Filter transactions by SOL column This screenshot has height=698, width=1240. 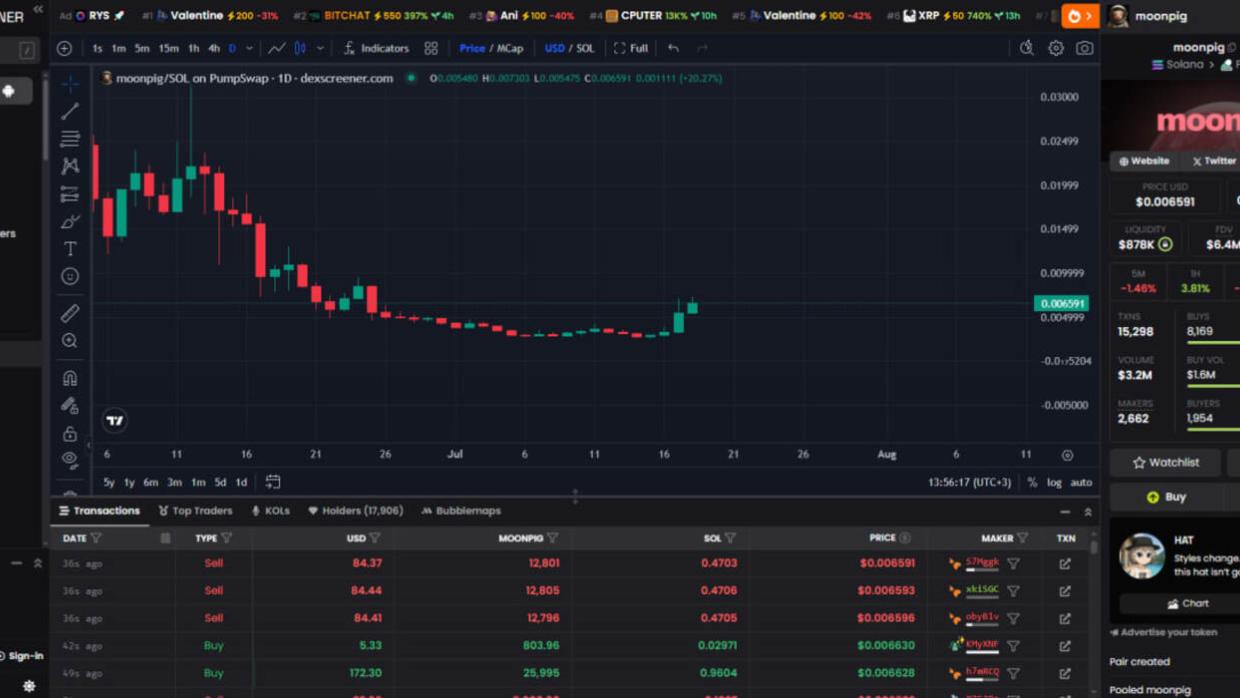point(730,538)
